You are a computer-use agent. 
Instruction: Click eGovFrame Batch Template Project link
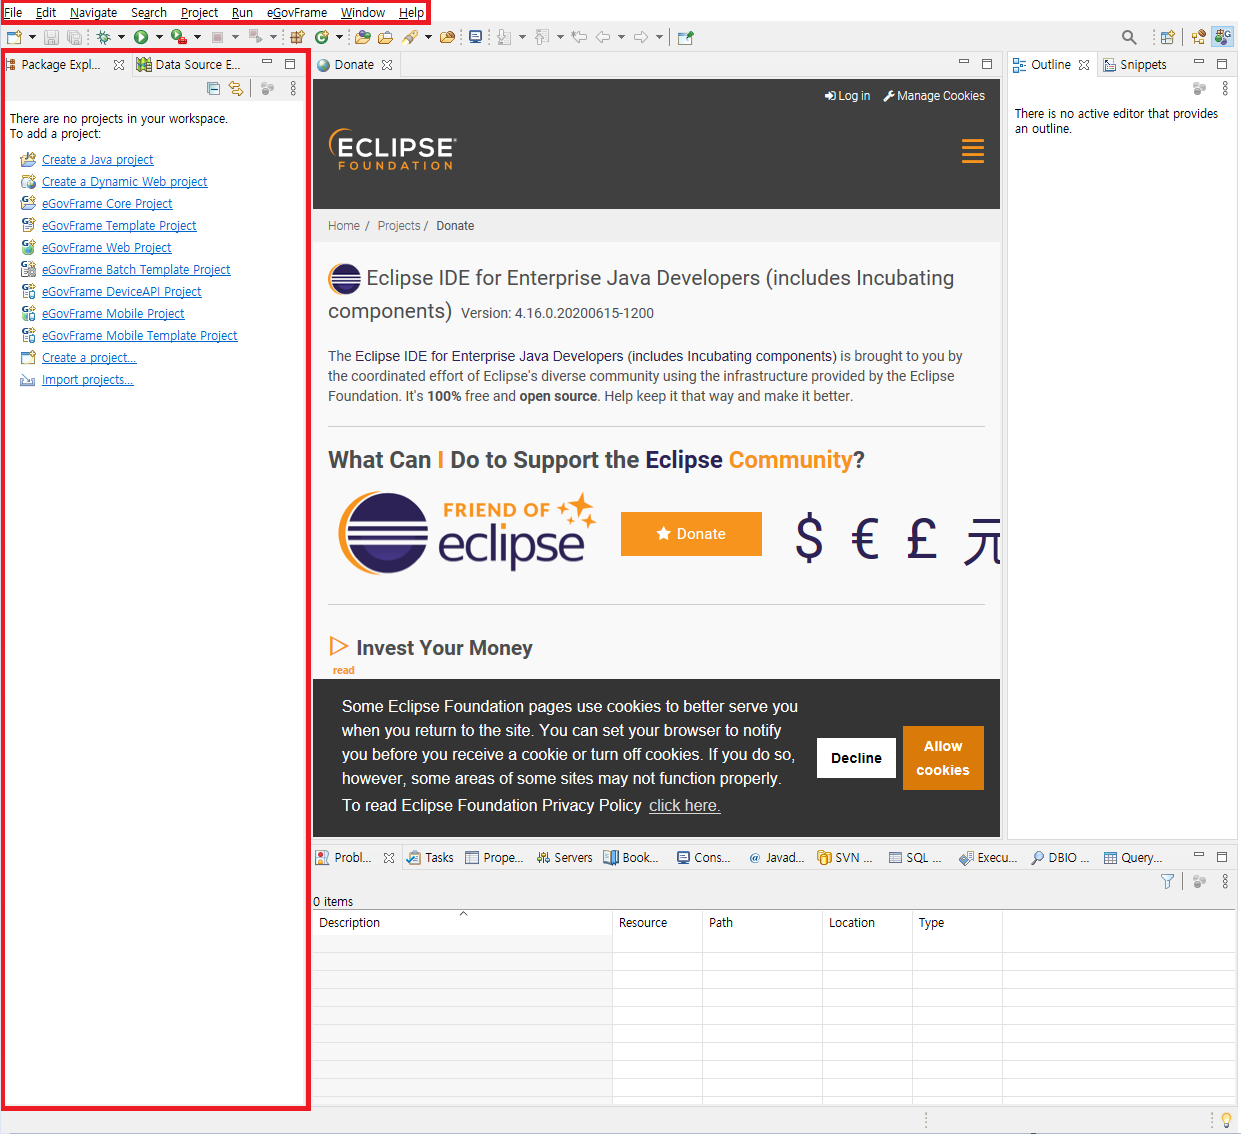tap(136, 270)
